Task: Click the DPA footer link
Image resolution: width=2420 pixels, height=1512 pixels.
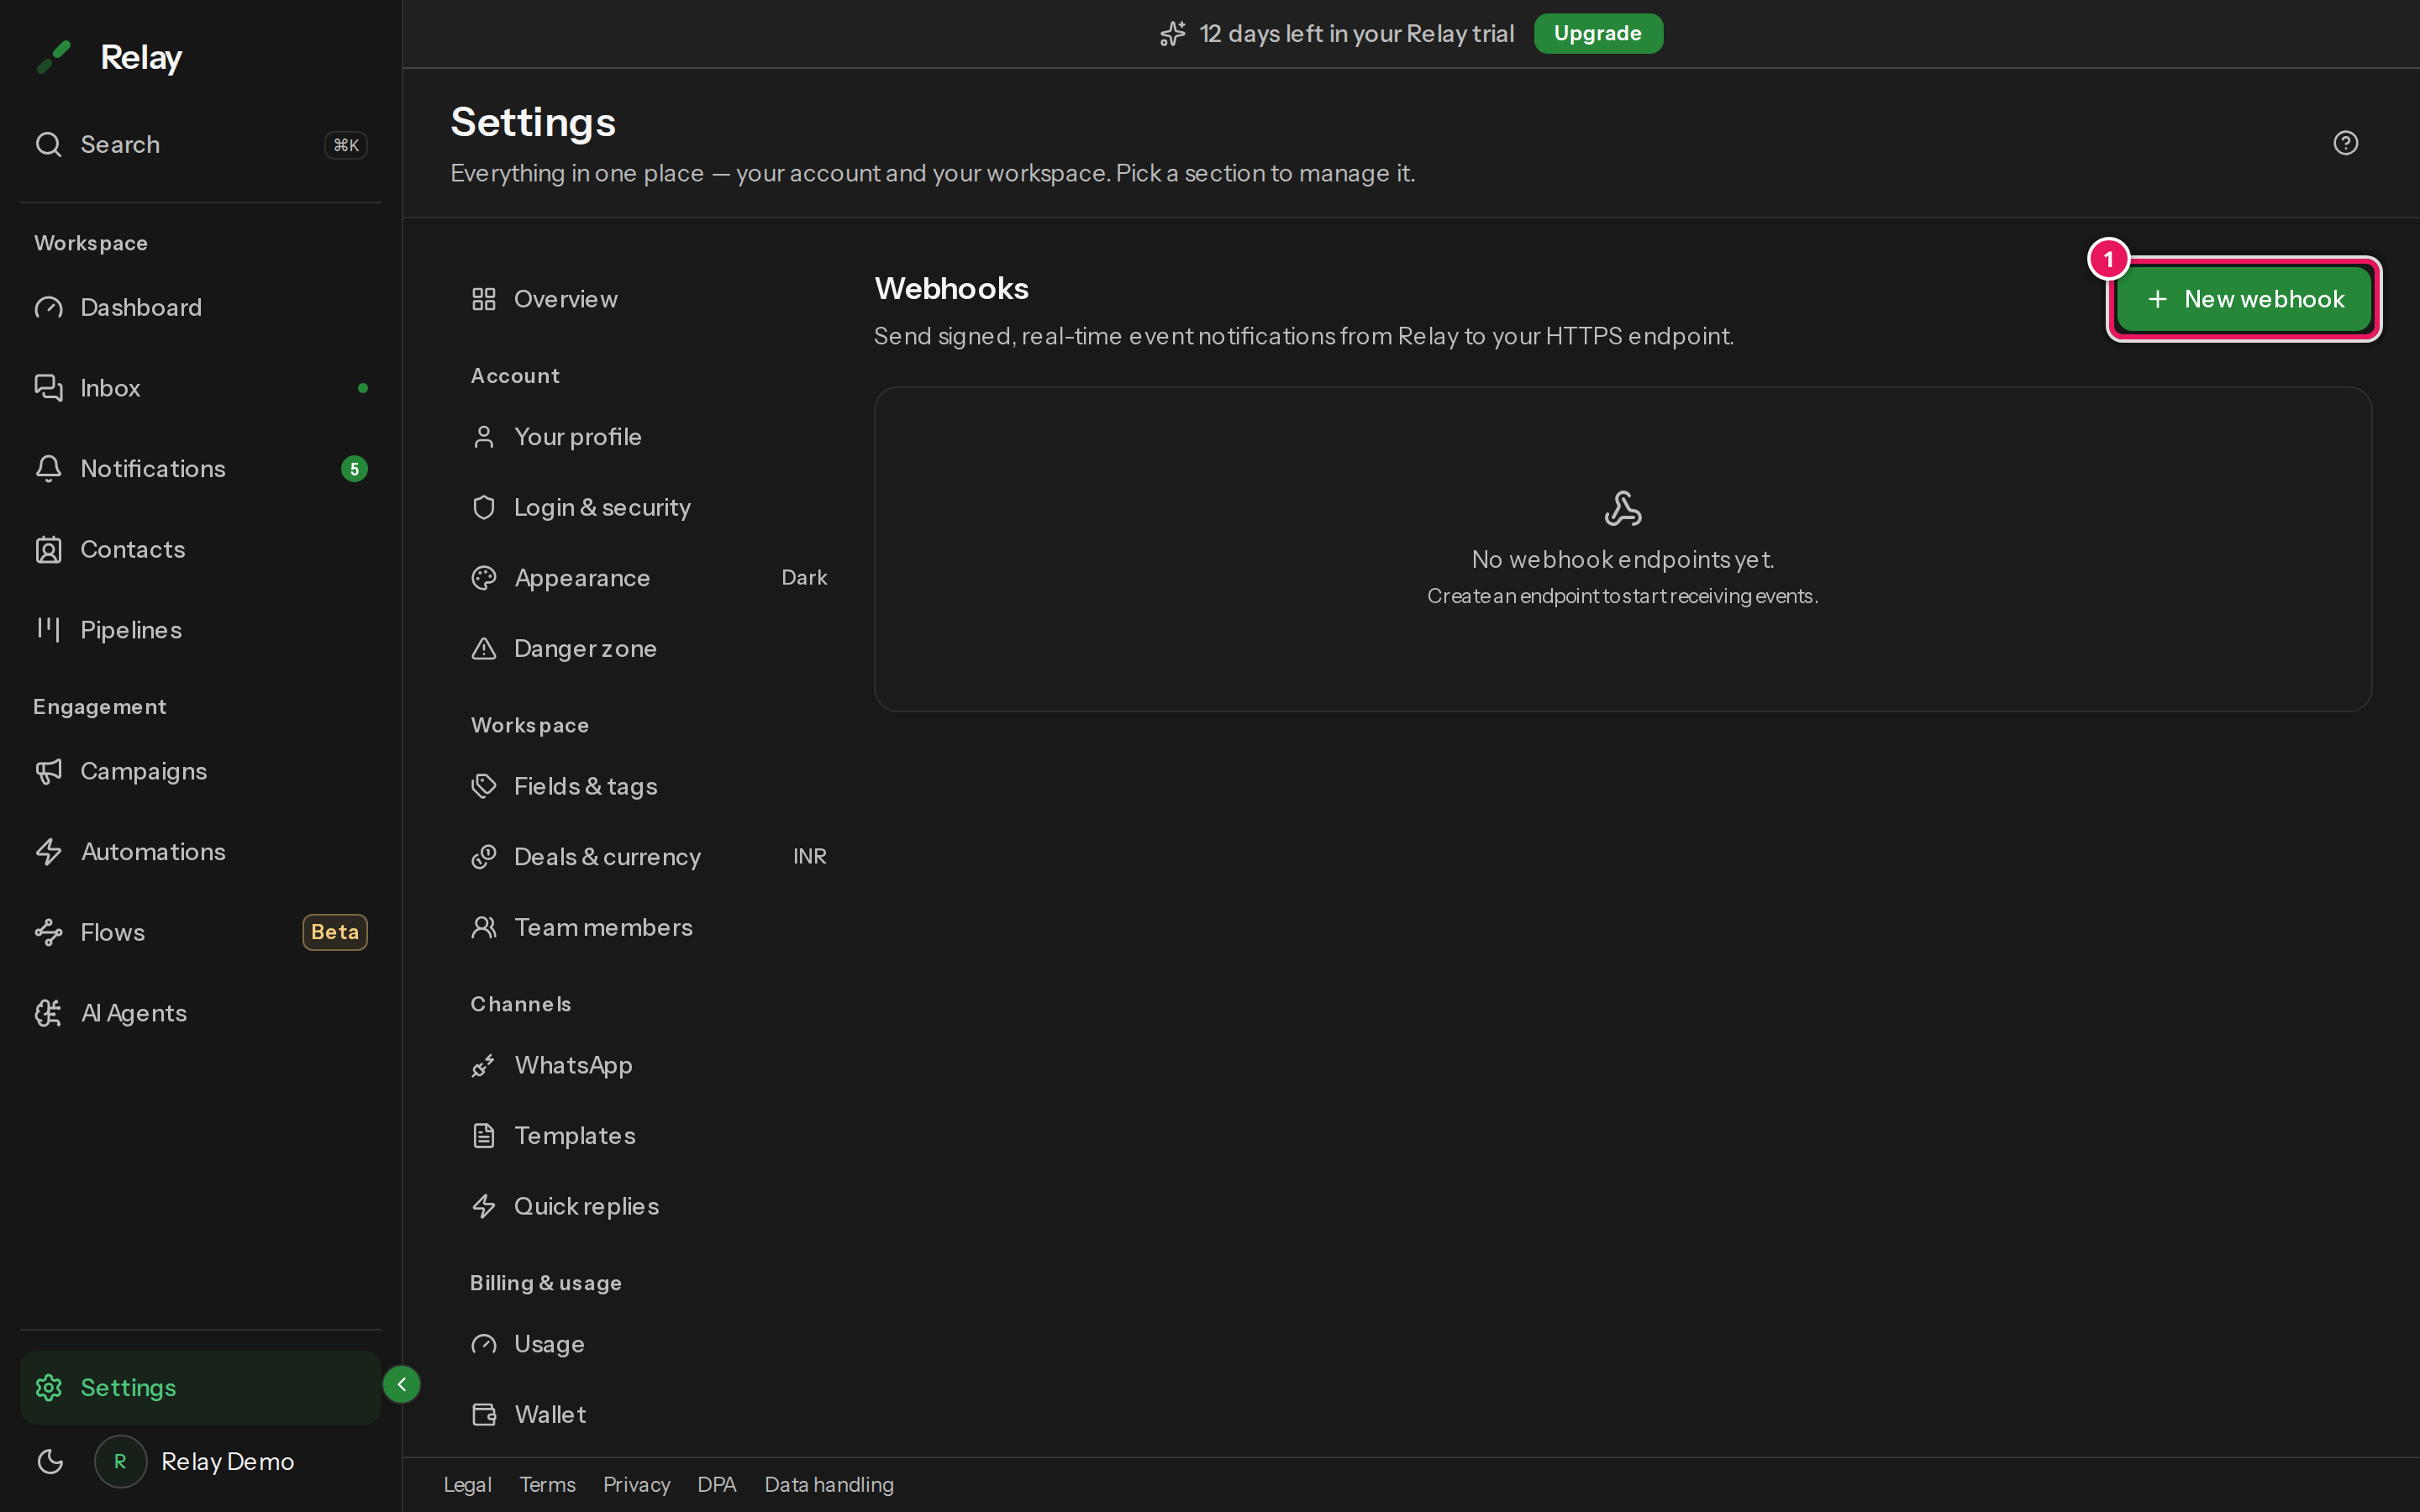Action: (x=716, y=1485)
